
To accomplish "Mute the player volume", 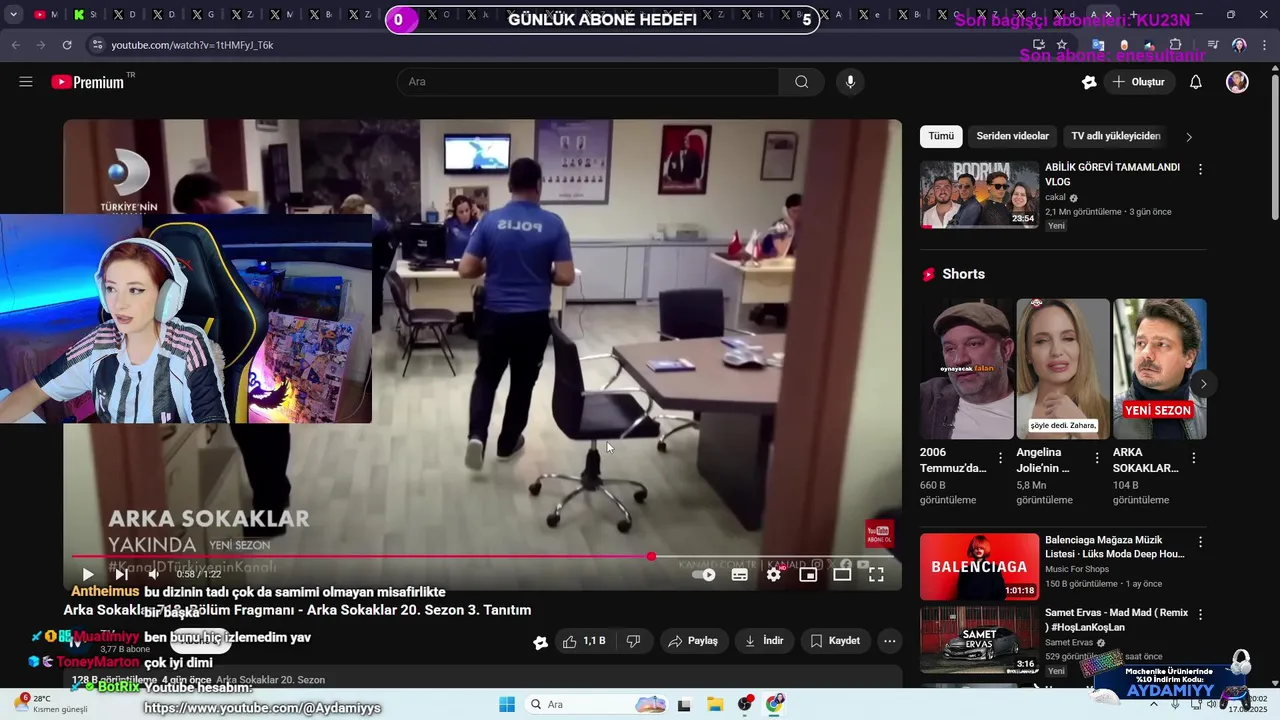I will (x=154, y=574).
